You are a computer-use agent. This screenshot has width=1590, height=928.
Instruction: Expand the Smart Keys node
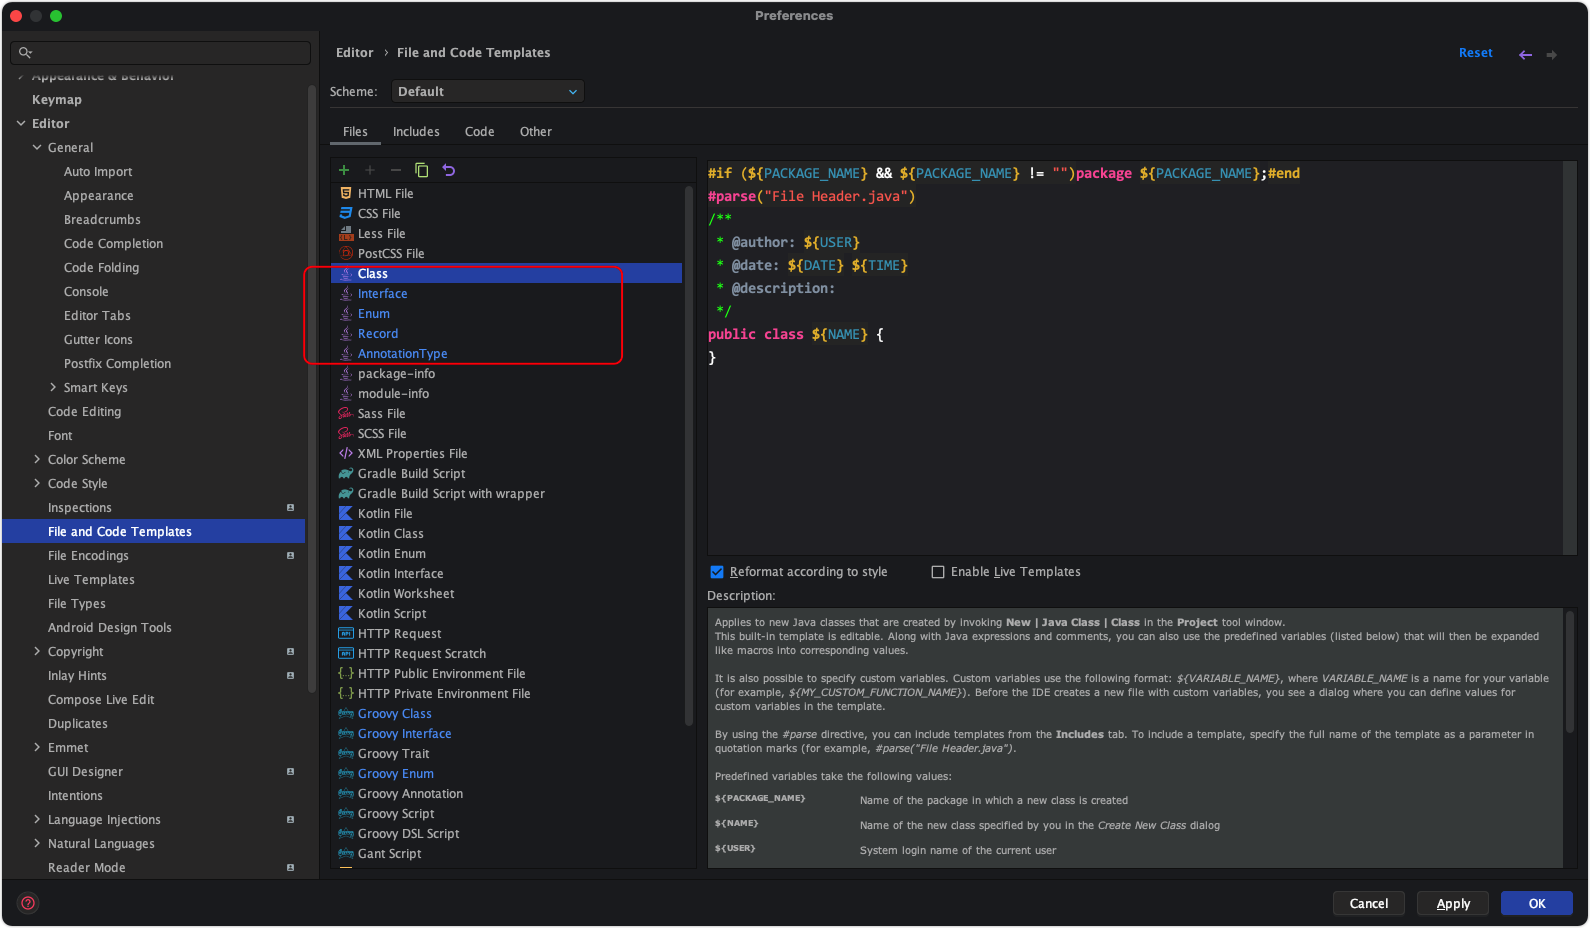click(x=53, y=388)
